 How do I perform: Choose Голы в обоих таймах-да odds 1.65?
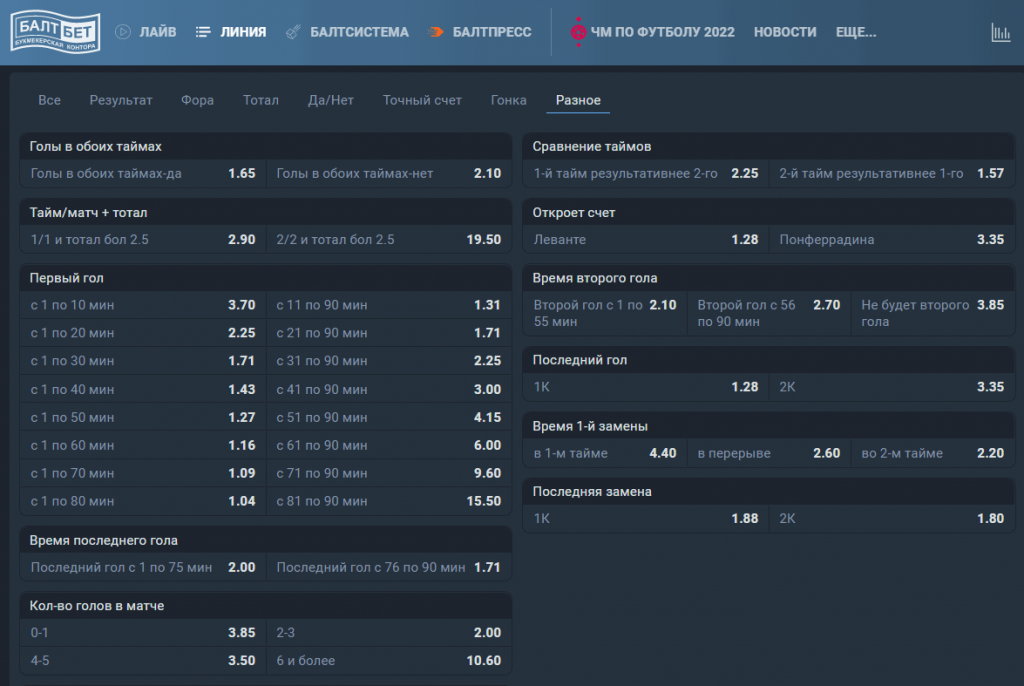click(143, 173)
